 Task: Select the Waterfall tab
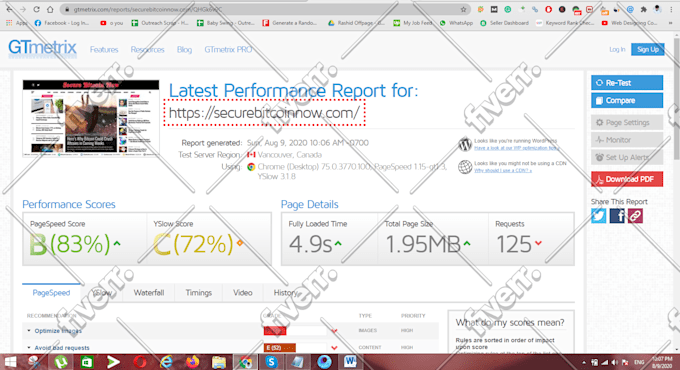[x=149, y=293]
